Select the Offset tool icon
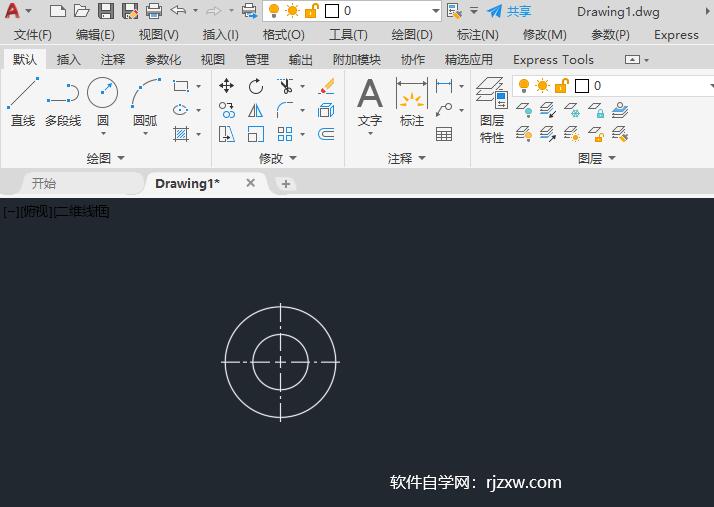Screen dimensions: 714x507 pyautogui.click(x=326, y=134)
